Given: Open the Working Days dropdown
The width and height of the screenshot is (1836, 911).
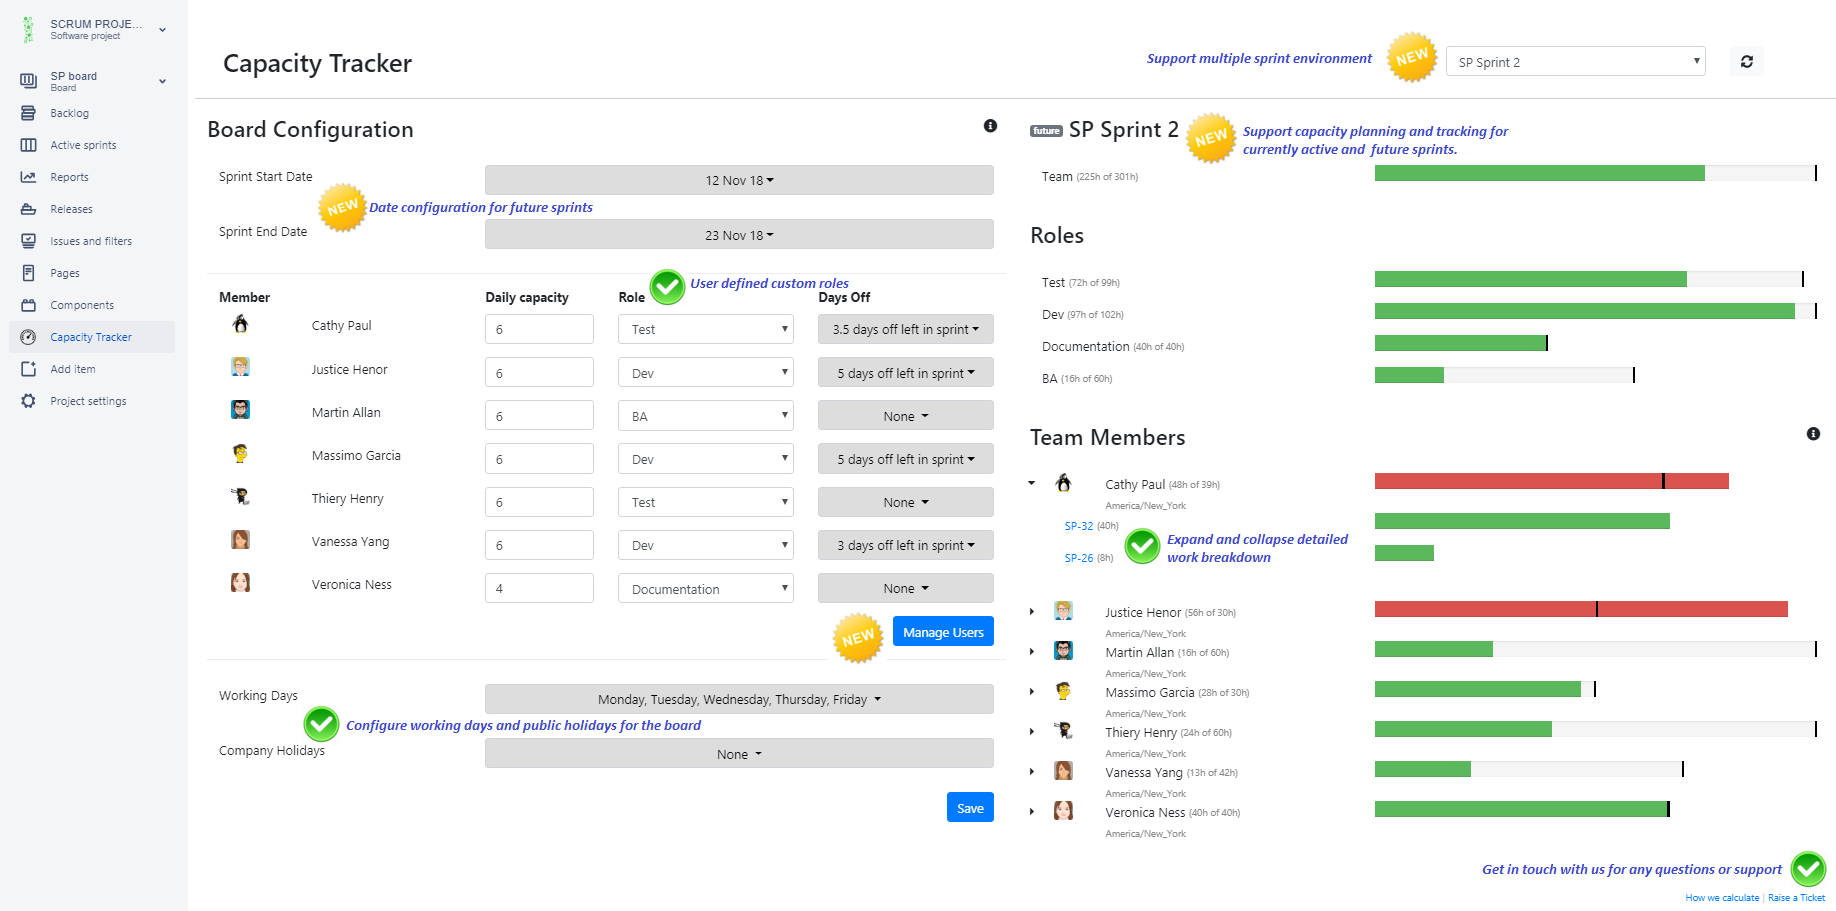Looking at the screenshot, I should point(739,699).
